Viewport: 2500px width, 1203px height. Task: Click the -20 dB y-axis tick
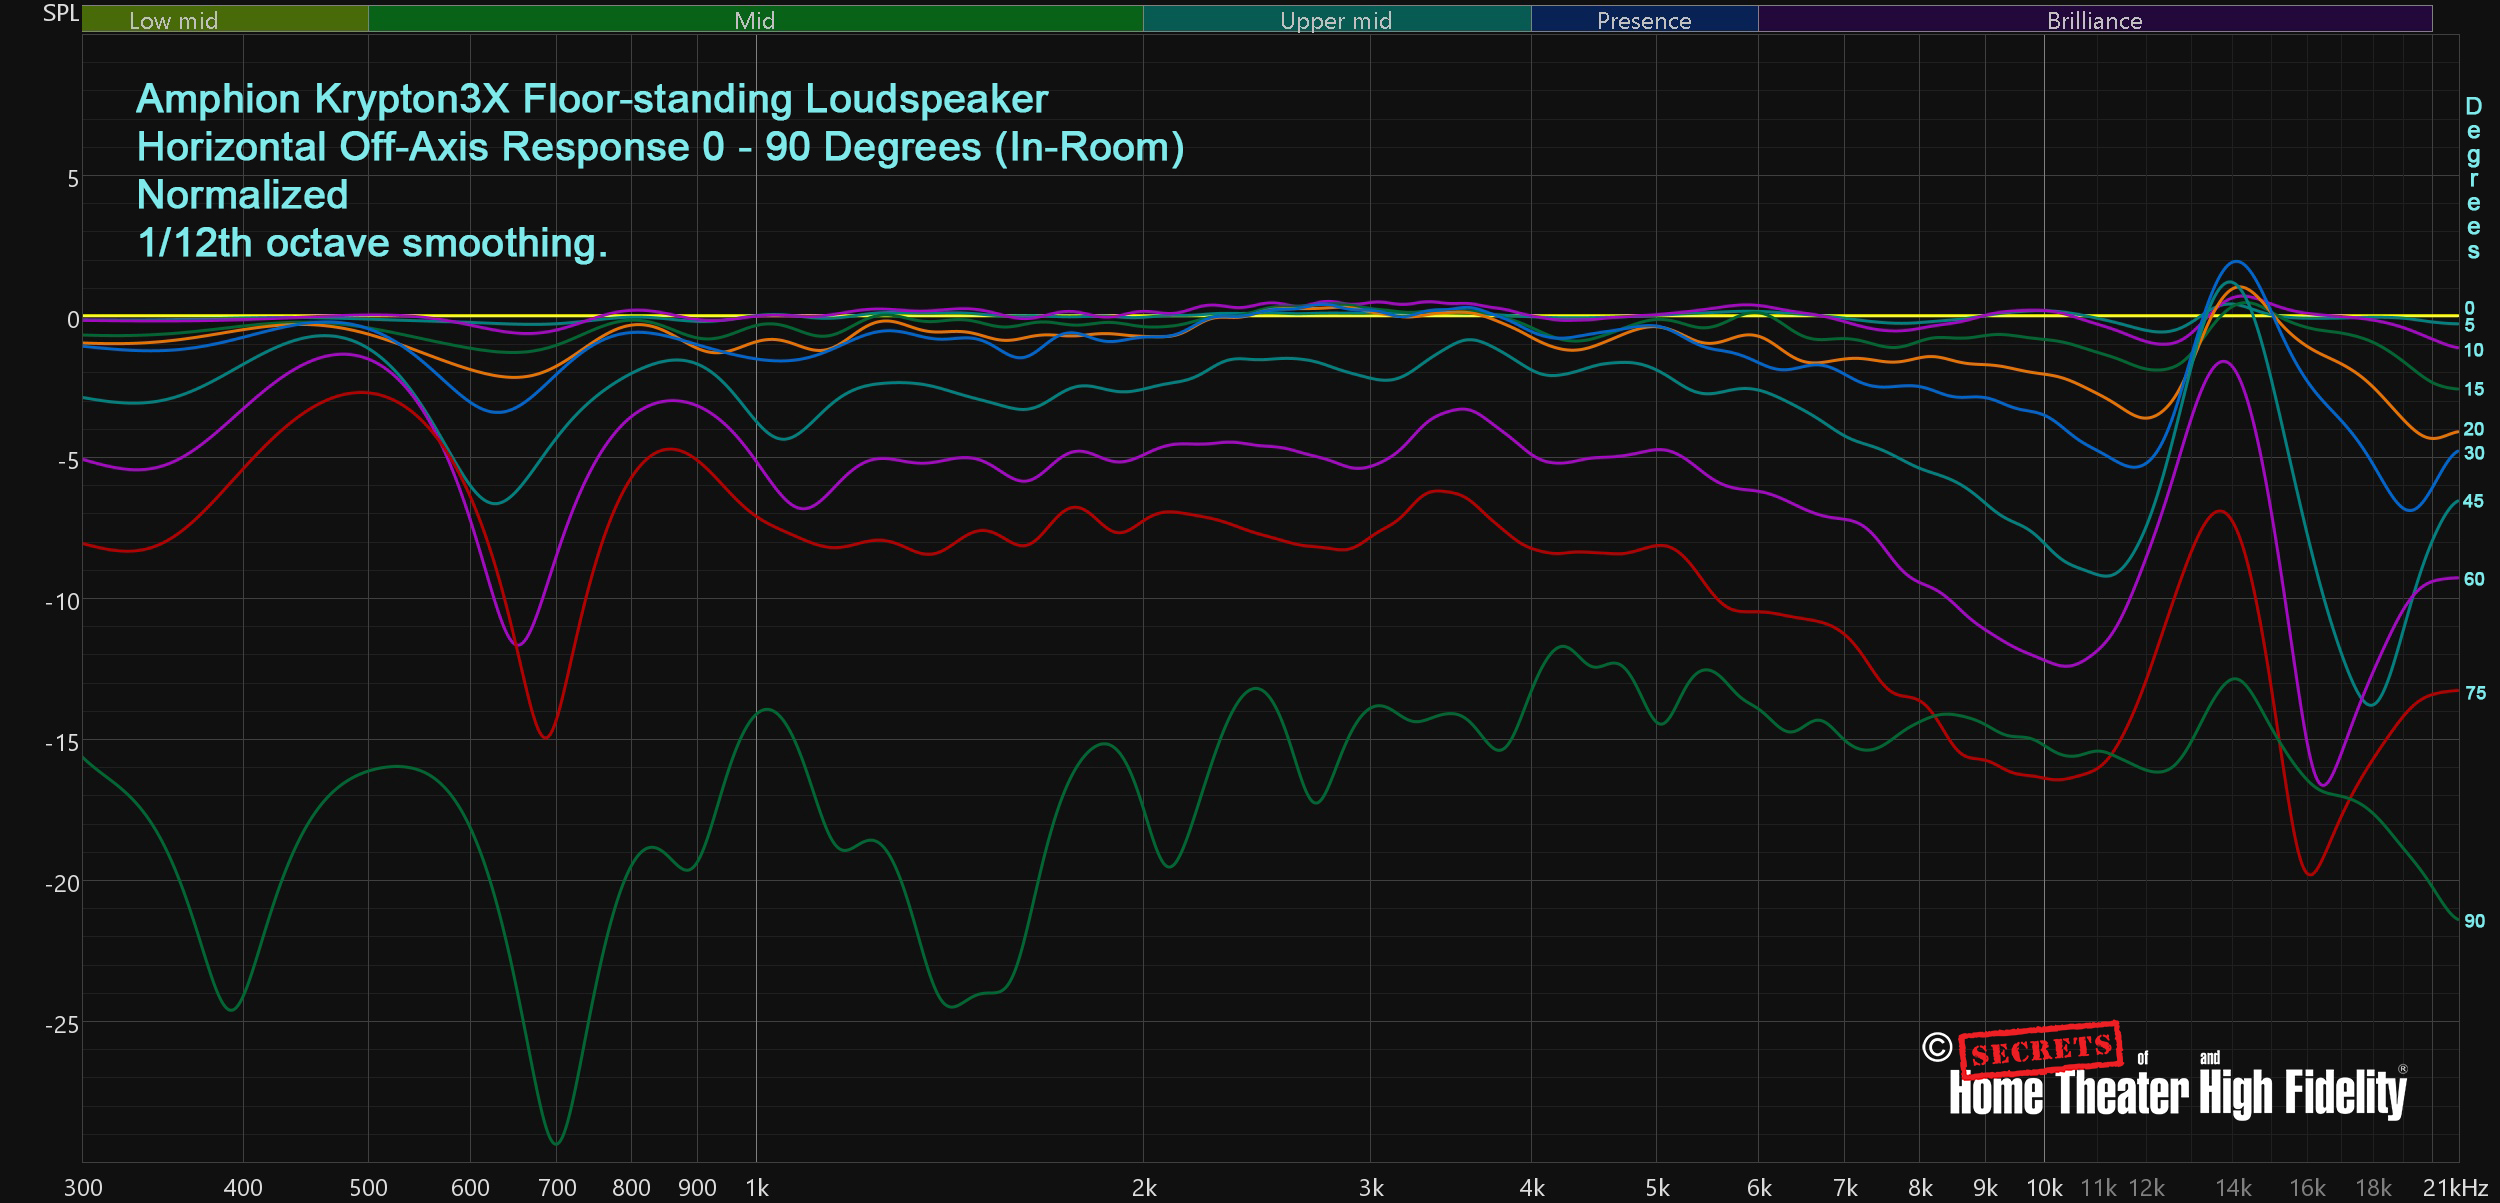[x=62, y=884]
